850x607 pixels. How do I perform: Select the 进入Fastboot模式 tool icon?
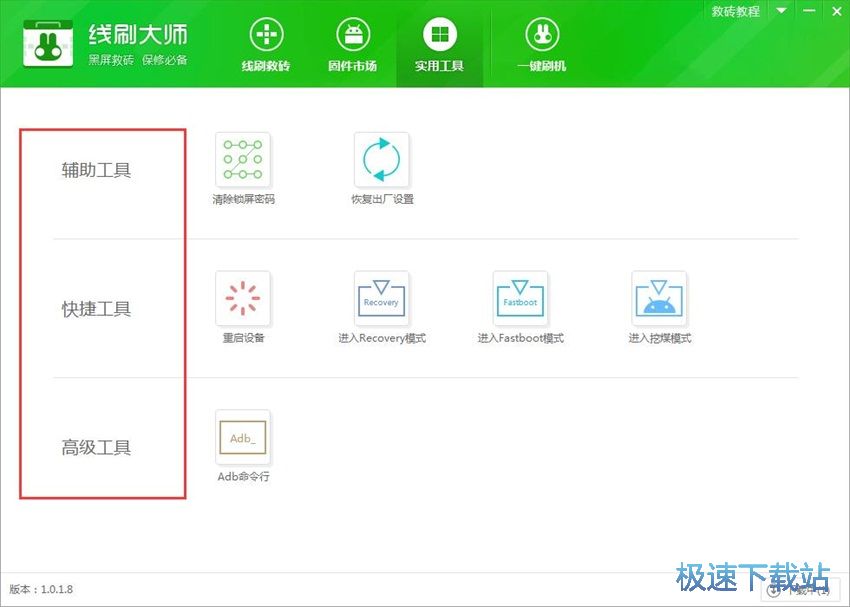click(520, 299)
